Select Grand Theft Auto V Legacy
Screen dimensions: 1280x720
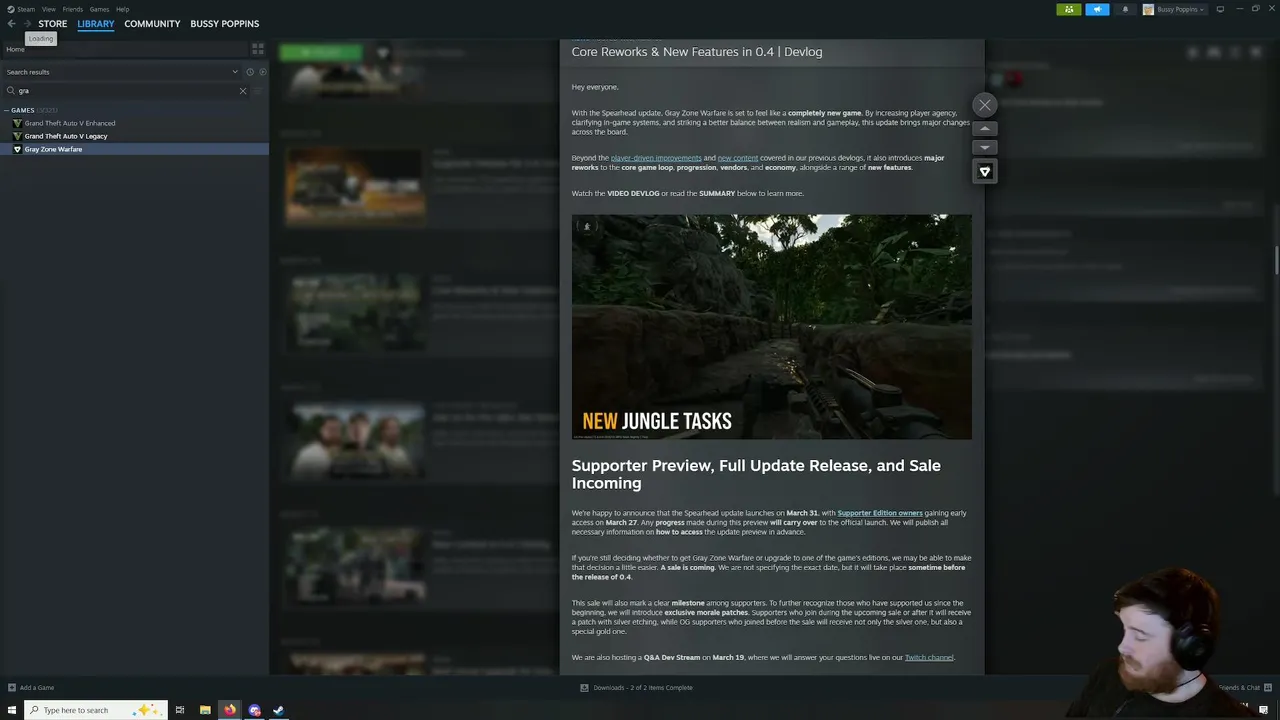65,136
